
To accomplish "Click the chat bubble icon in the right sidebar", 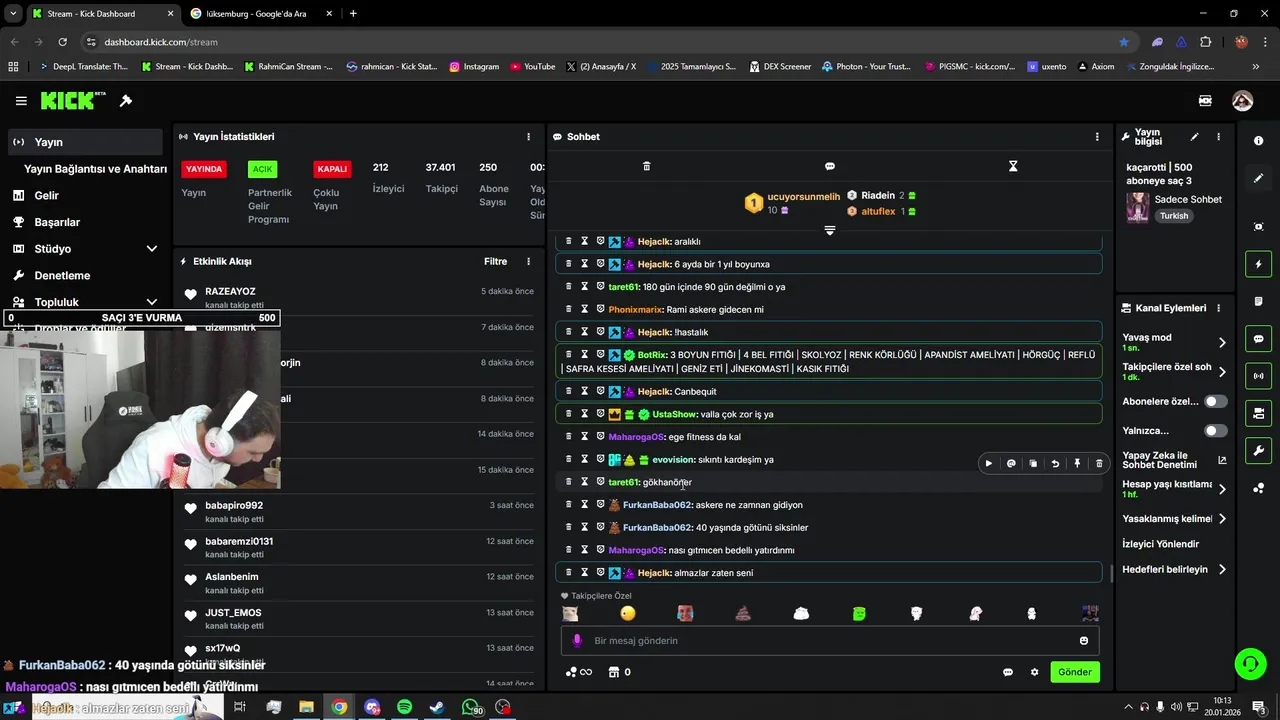I will (1258, 339).
